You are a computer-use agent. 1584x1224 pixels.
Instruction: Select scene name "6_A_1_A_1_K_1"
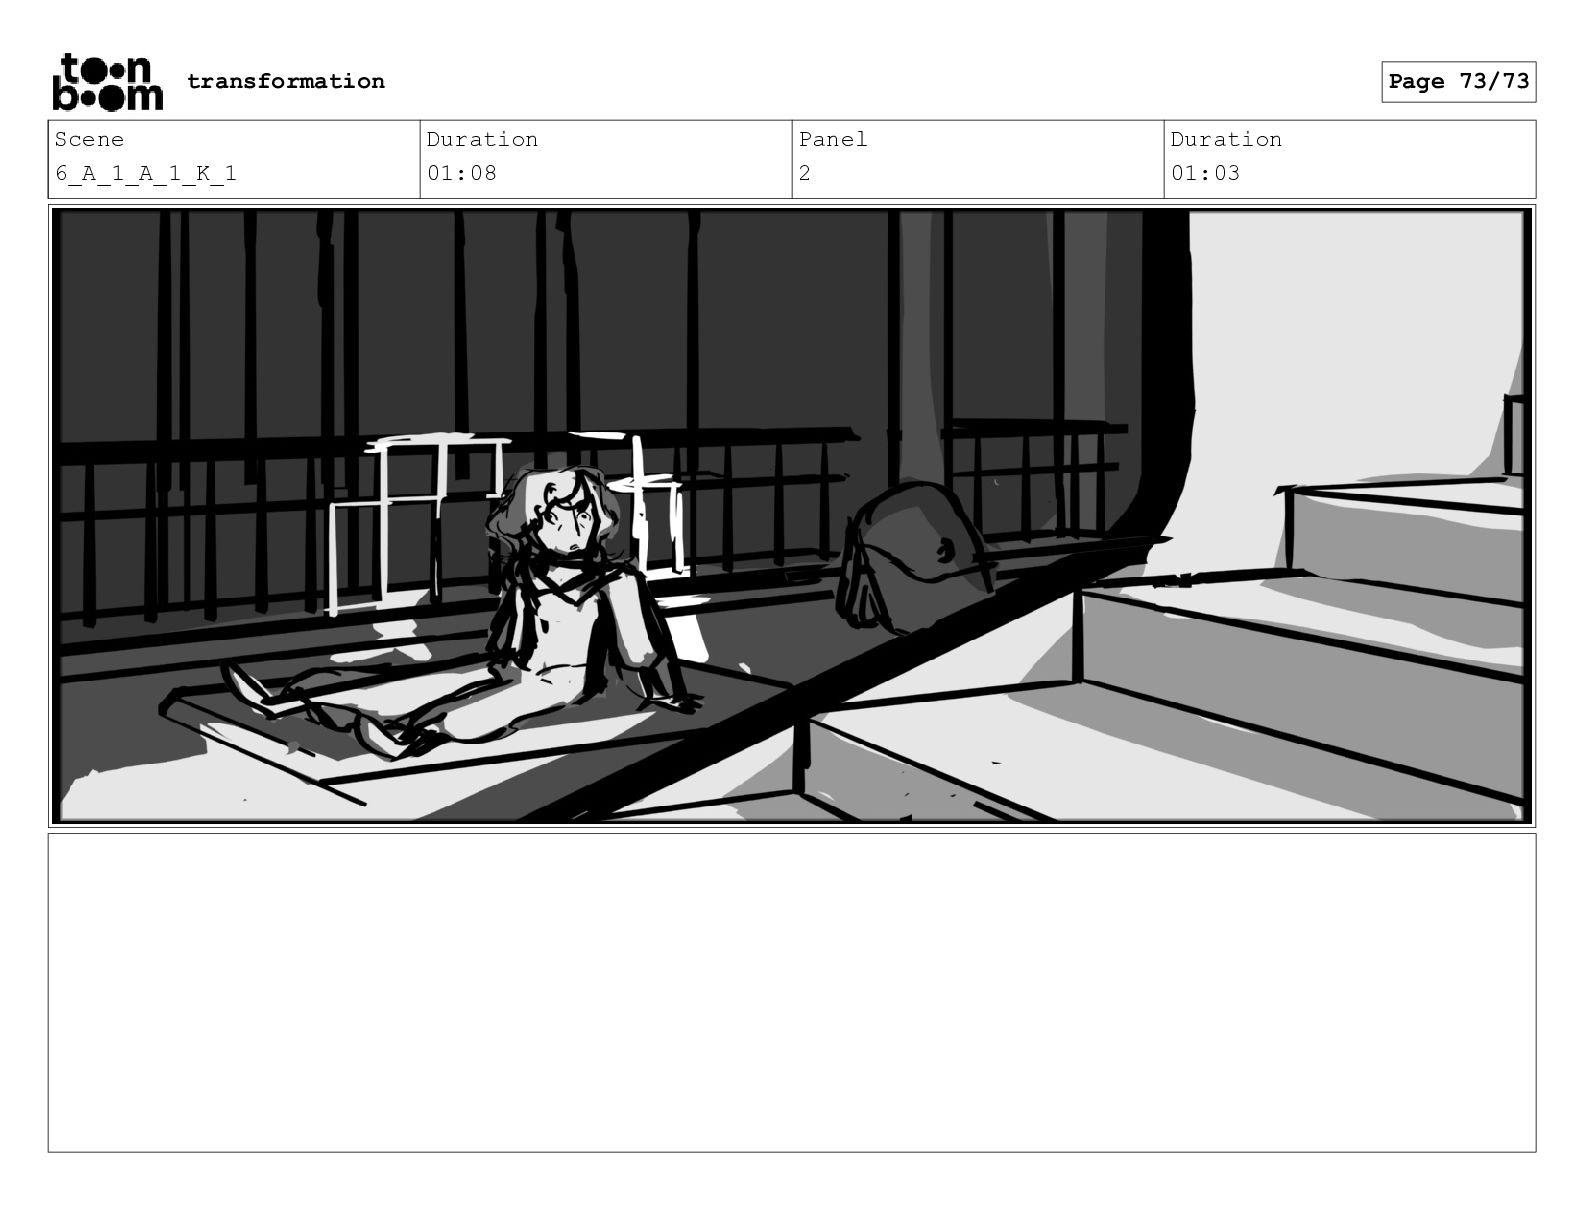click(x=146, y=173)
